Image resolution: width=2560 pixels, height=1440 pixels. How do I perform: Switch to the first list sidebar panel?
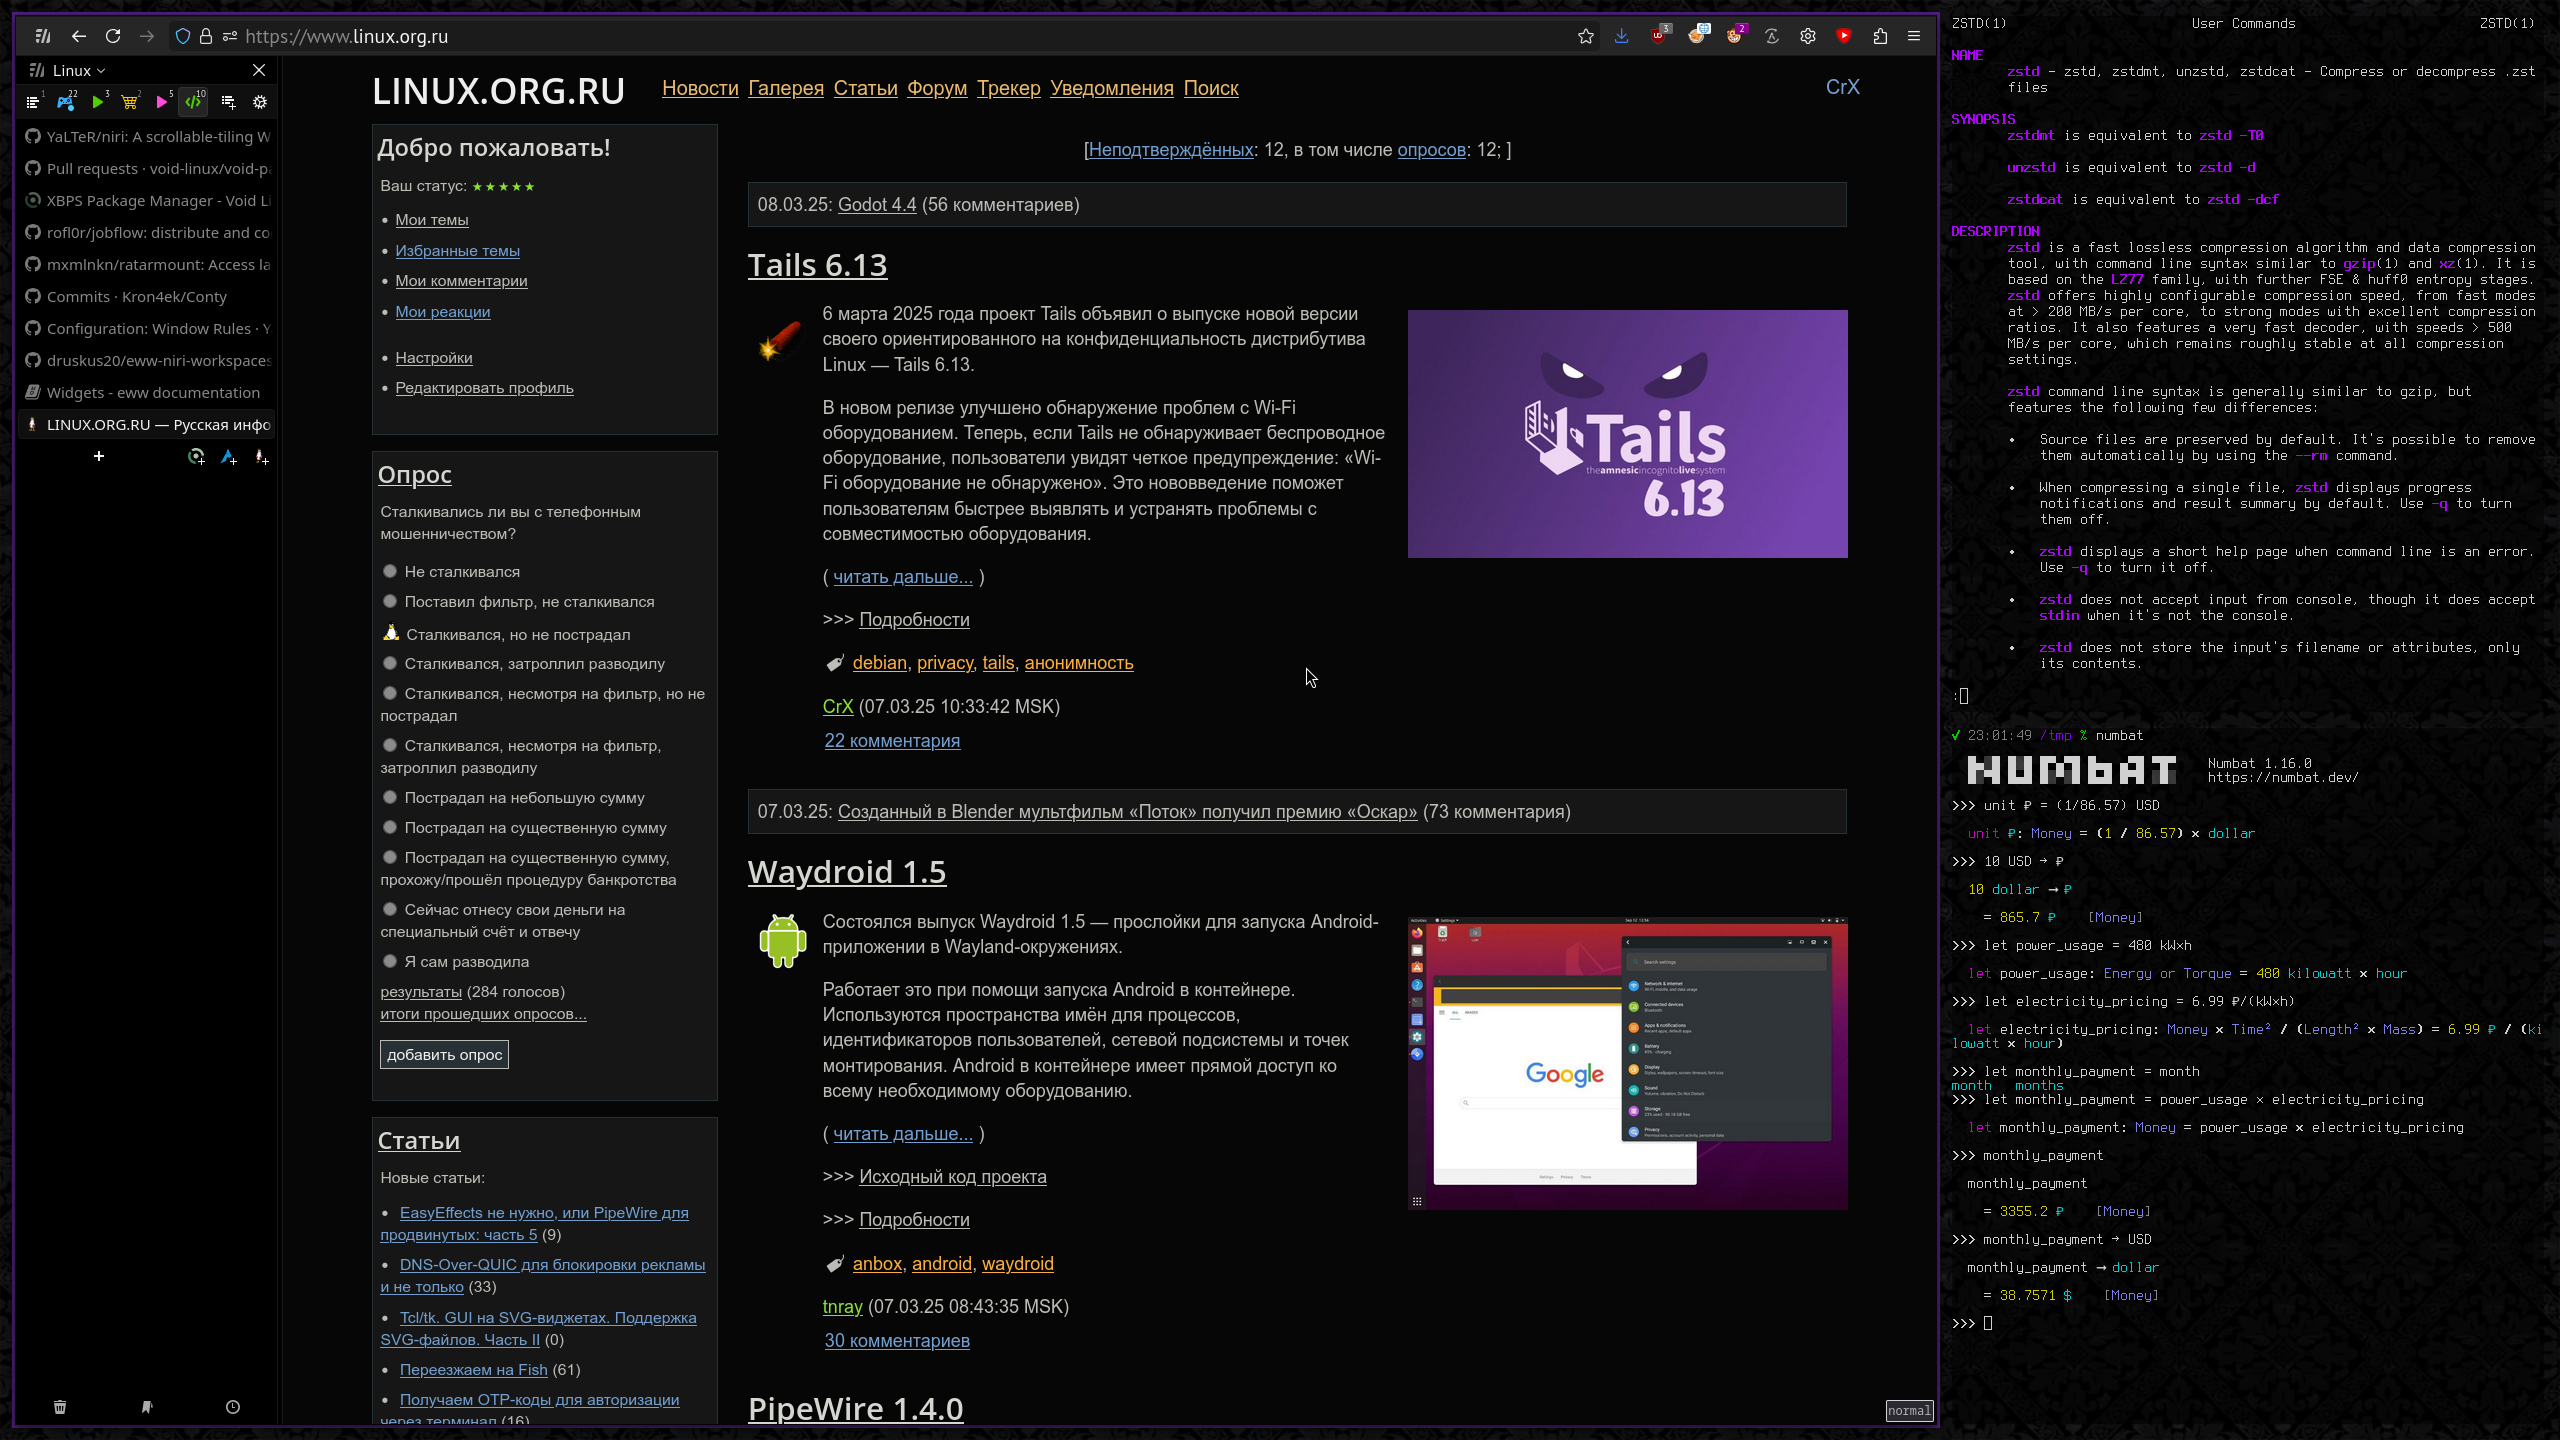pyautogui.click(x=33, y=101)
